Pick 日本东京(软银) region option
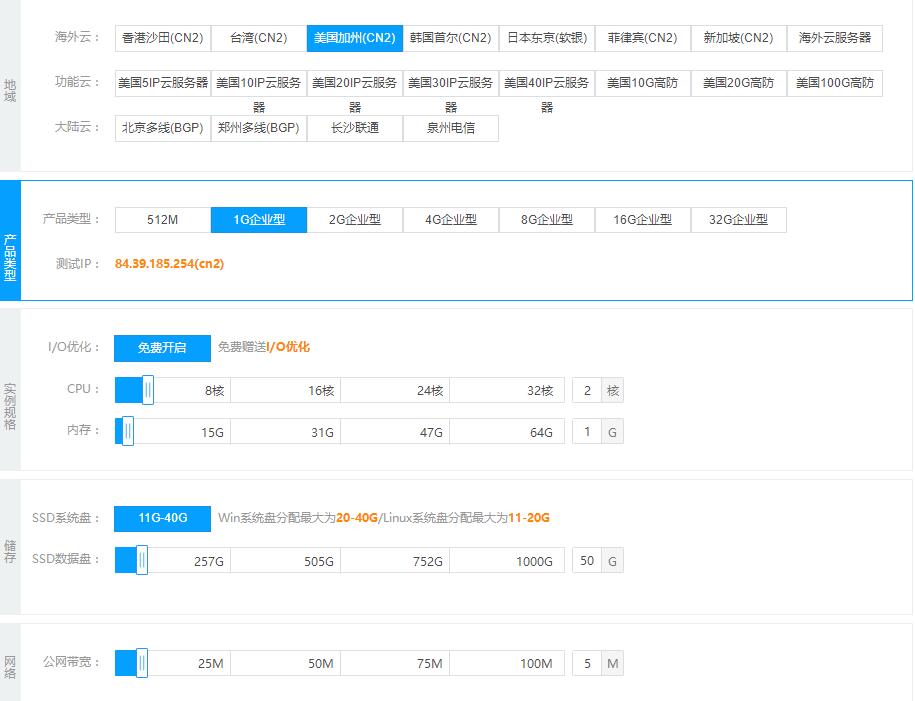This screenshot has height=701, width=915. point(546,38)
